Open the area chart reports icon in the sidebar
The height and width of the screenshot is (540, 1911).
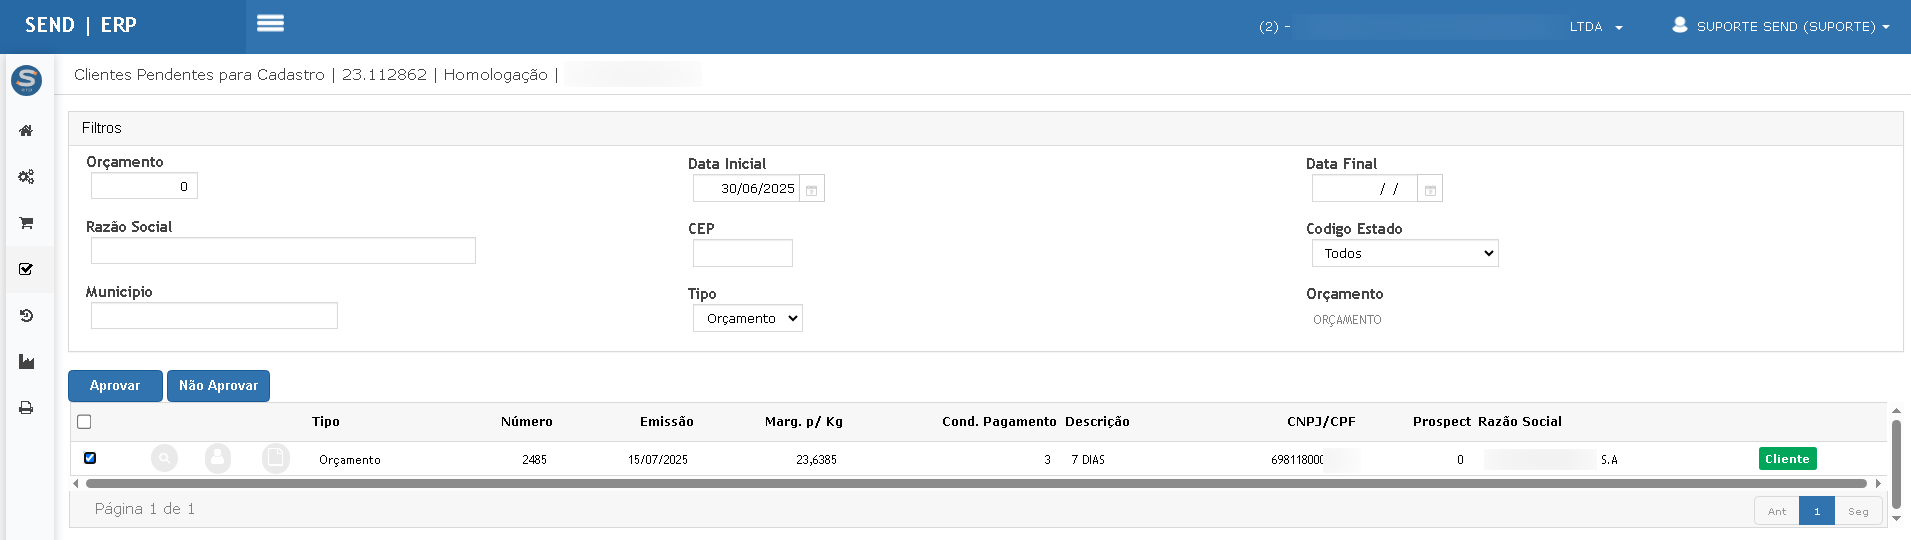(x=26, y=362)
